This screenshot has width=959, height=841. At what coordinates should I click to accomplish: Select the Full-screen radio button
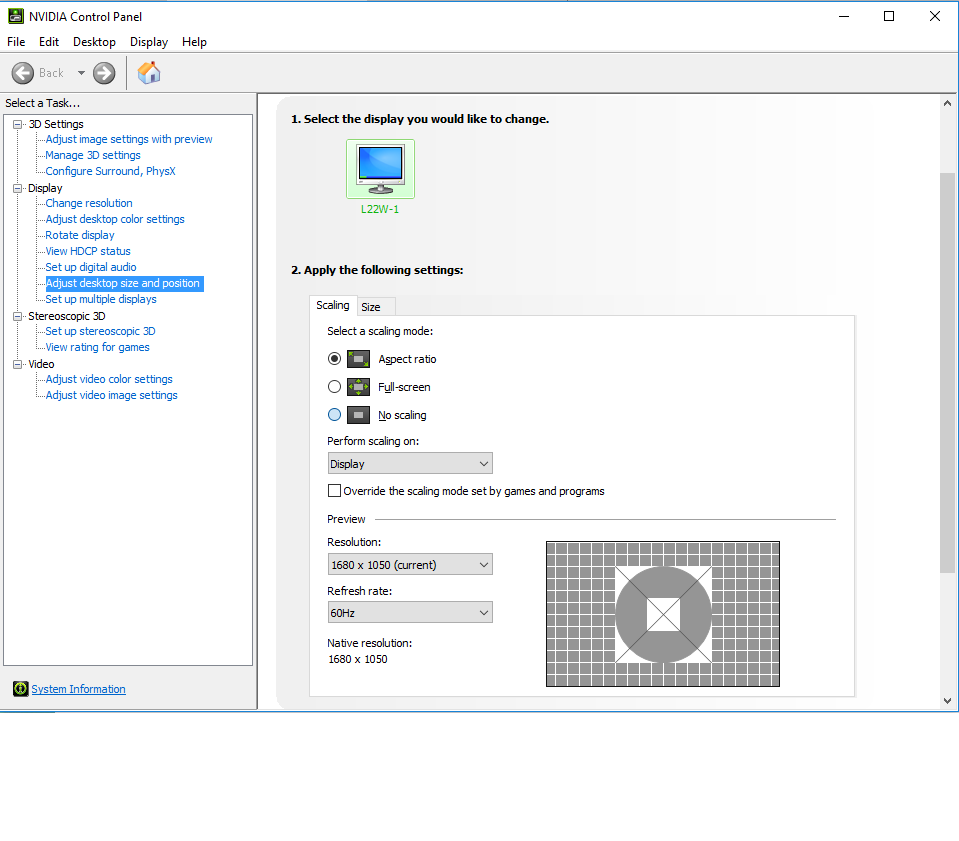(x=335, y=387)
